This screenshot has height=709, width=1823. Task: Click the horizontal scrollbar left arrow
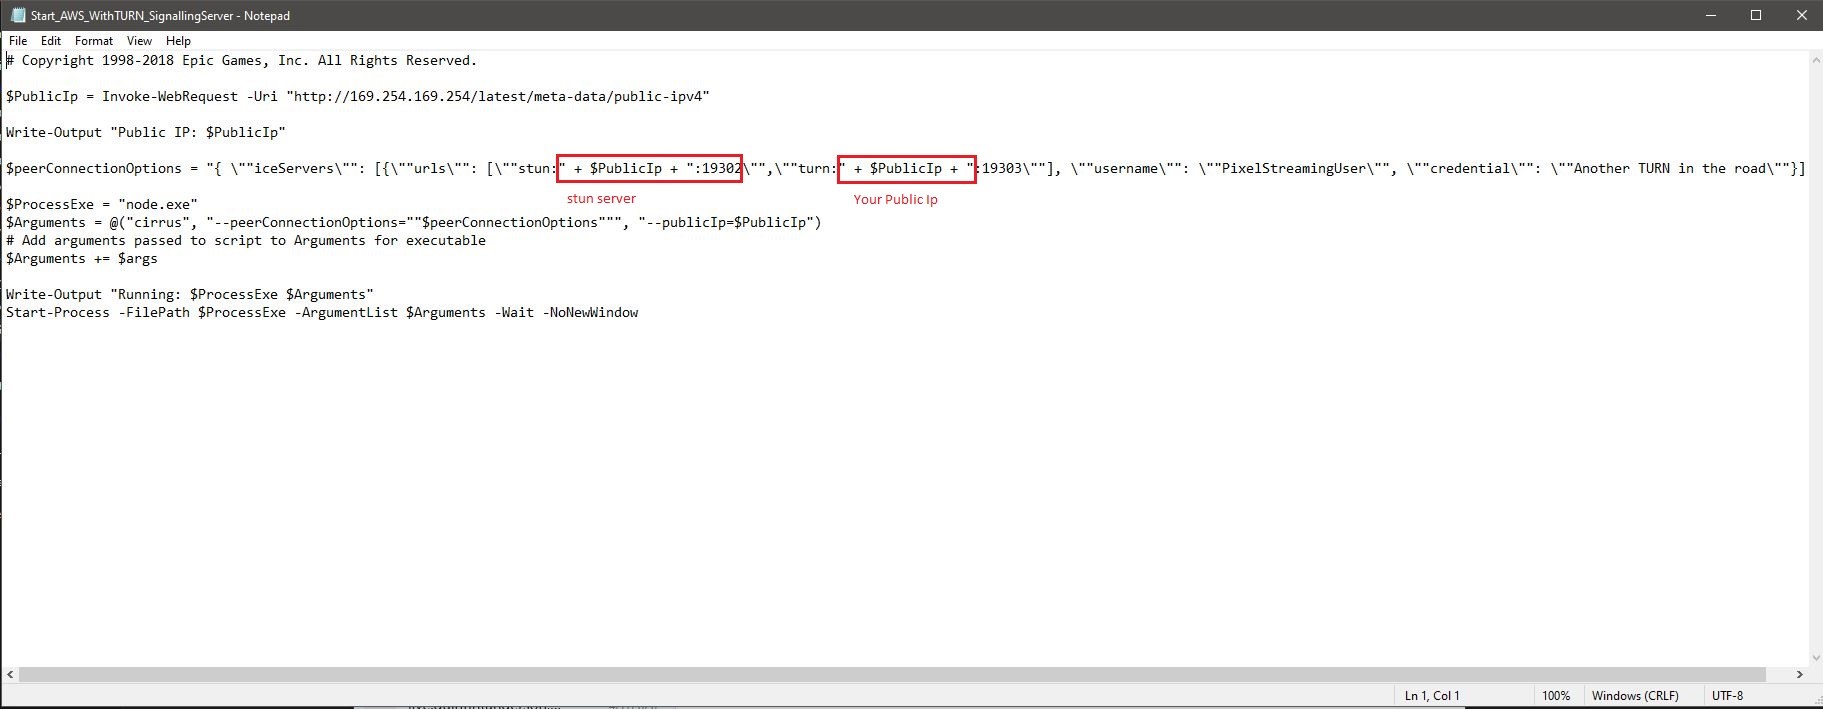11,675
